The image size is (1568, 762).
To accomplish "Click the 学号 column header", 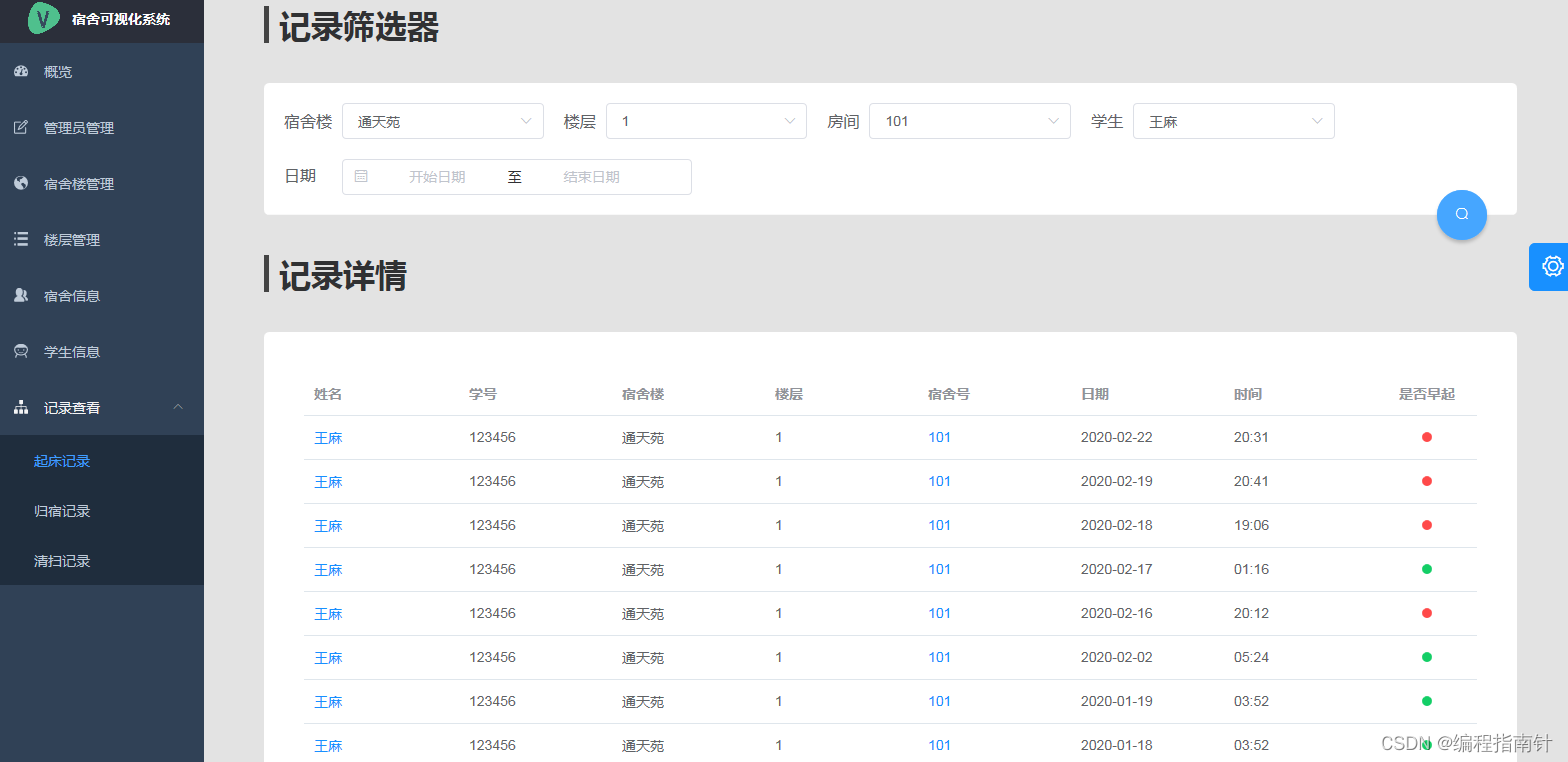I will point(483,394).
